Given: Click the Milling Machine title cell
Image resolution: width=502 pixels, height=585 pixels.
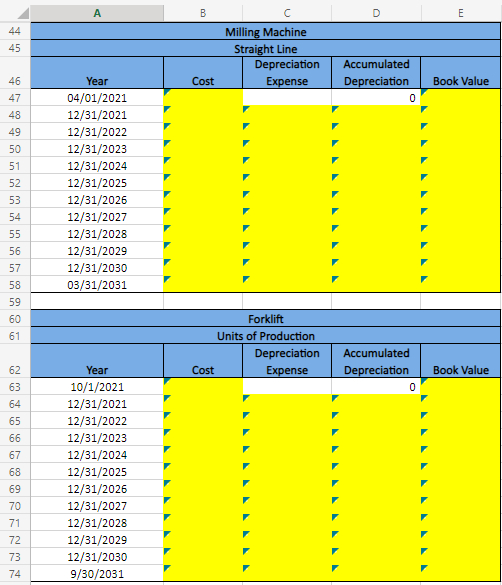Looking at the screenshot, I should [266, 32].
